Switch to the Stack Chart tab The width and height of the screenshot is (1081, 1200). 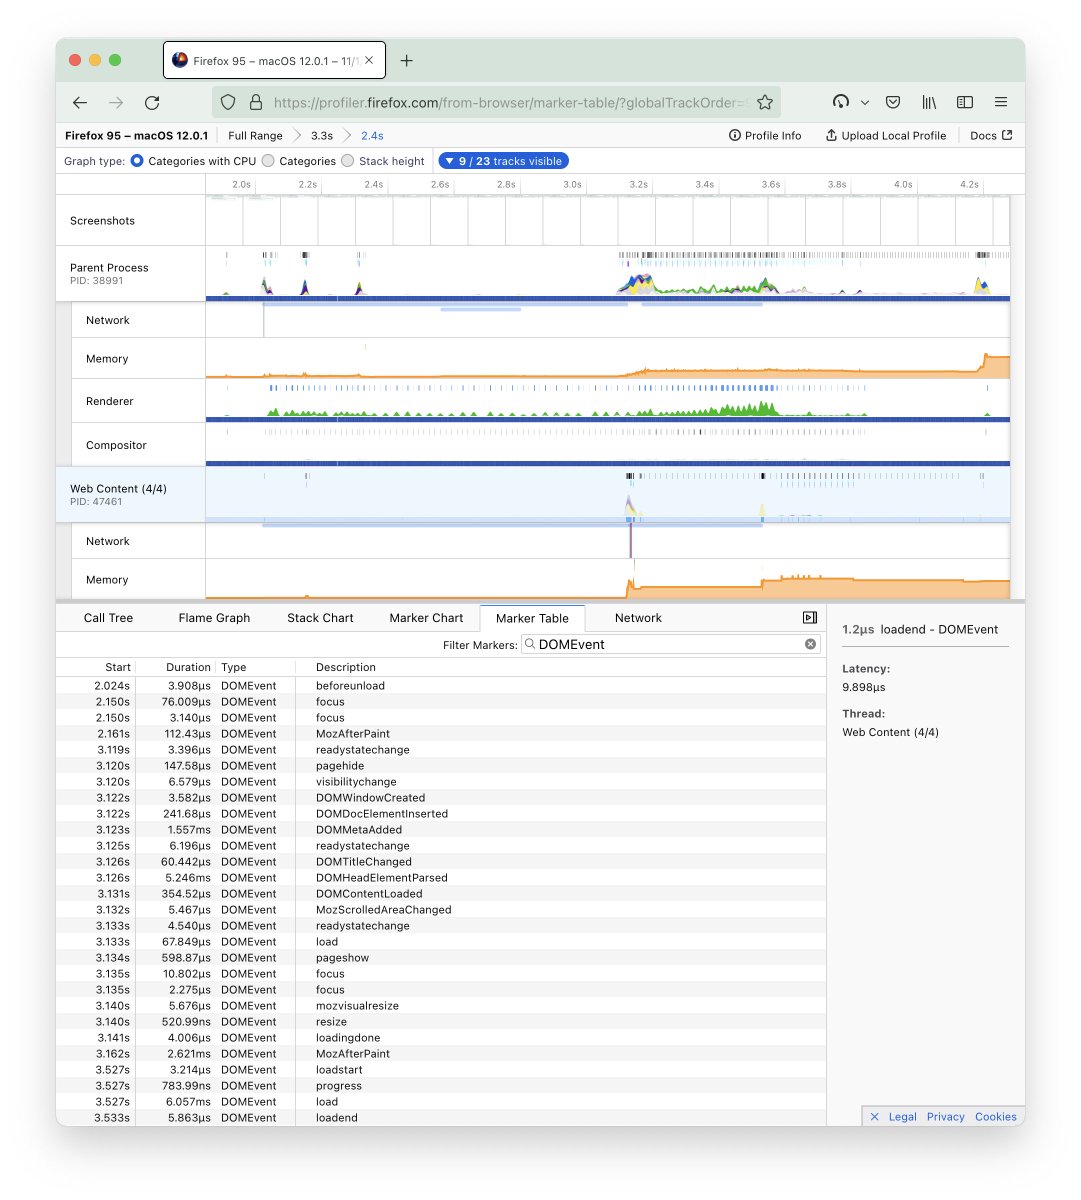tap(320, 618)
